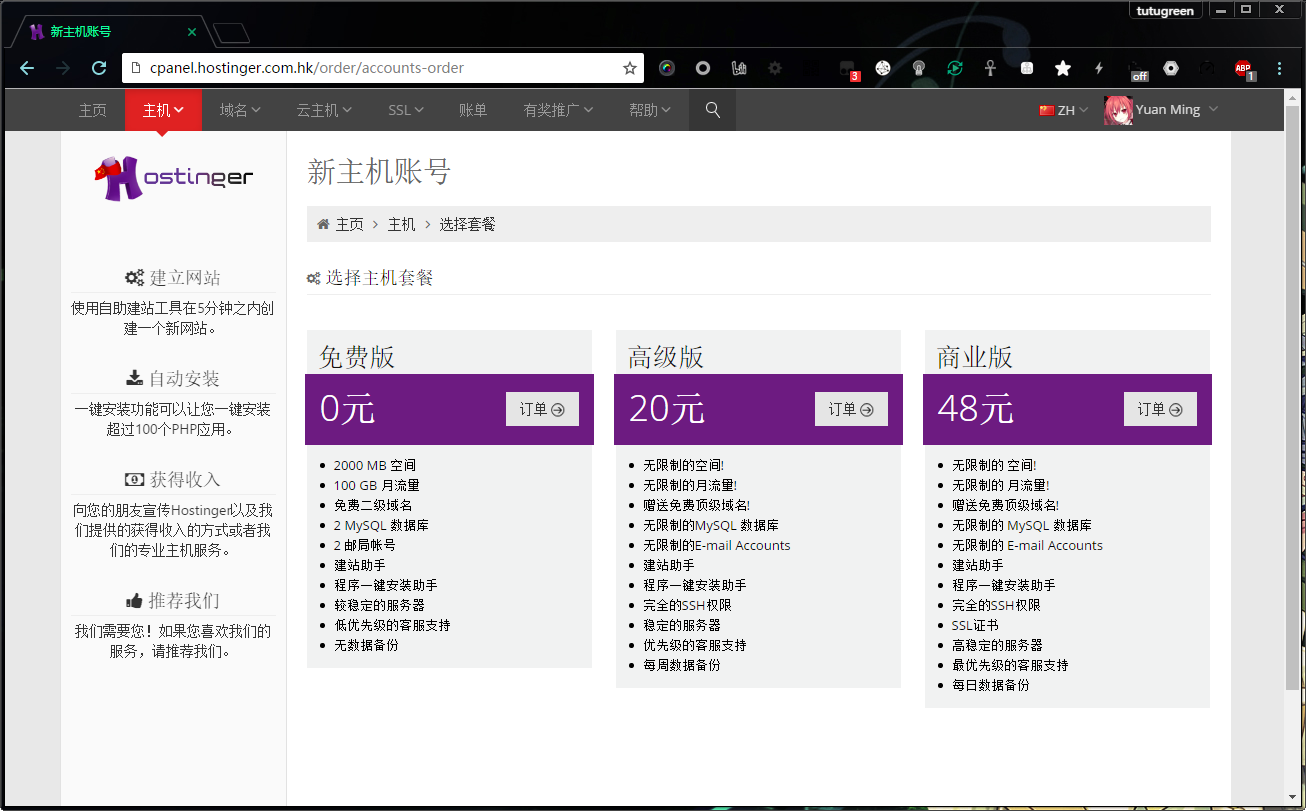Open the green refresh-play extension icon

pyautogui.click(x=955, y=68)
